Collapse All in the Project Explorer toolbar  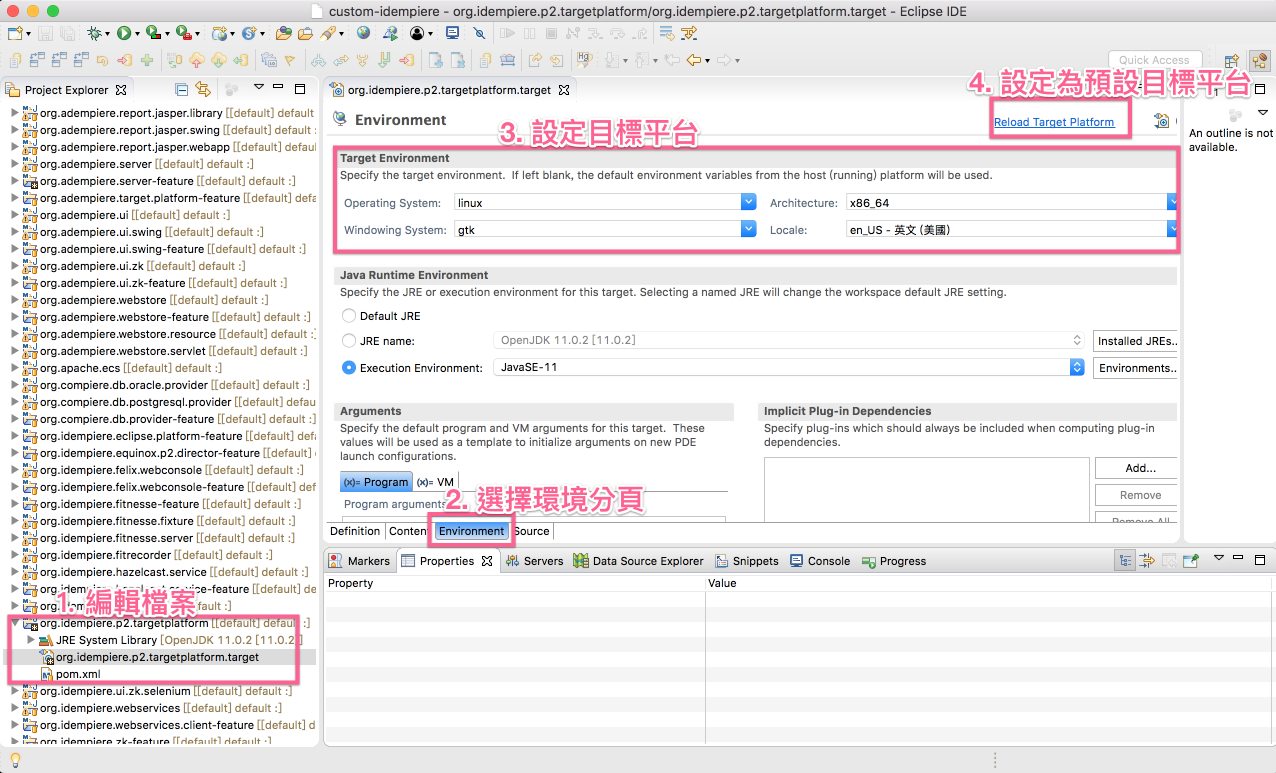tap(182, 89)
